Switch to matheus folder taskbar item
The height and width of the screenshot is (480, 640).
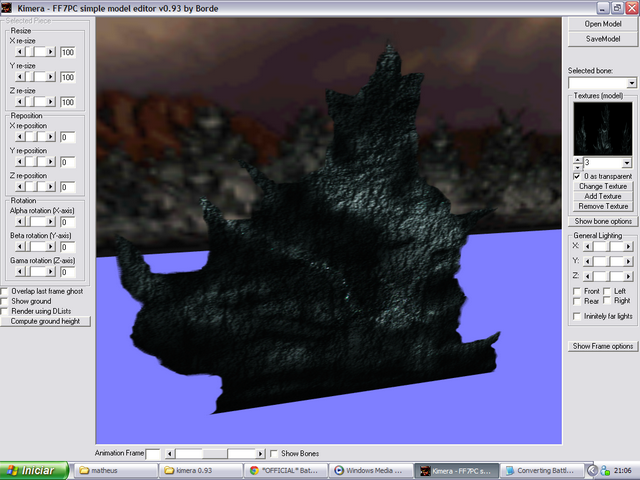coord(117,471)
